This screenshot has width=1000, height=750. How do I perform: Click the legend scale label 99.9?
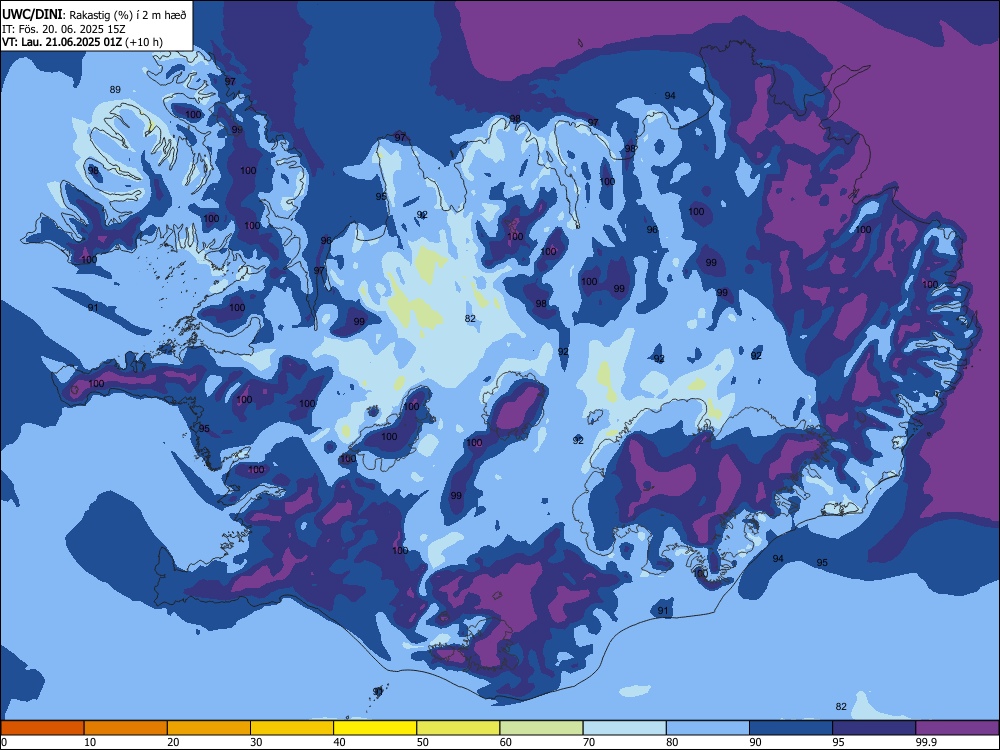coord(925,742)
